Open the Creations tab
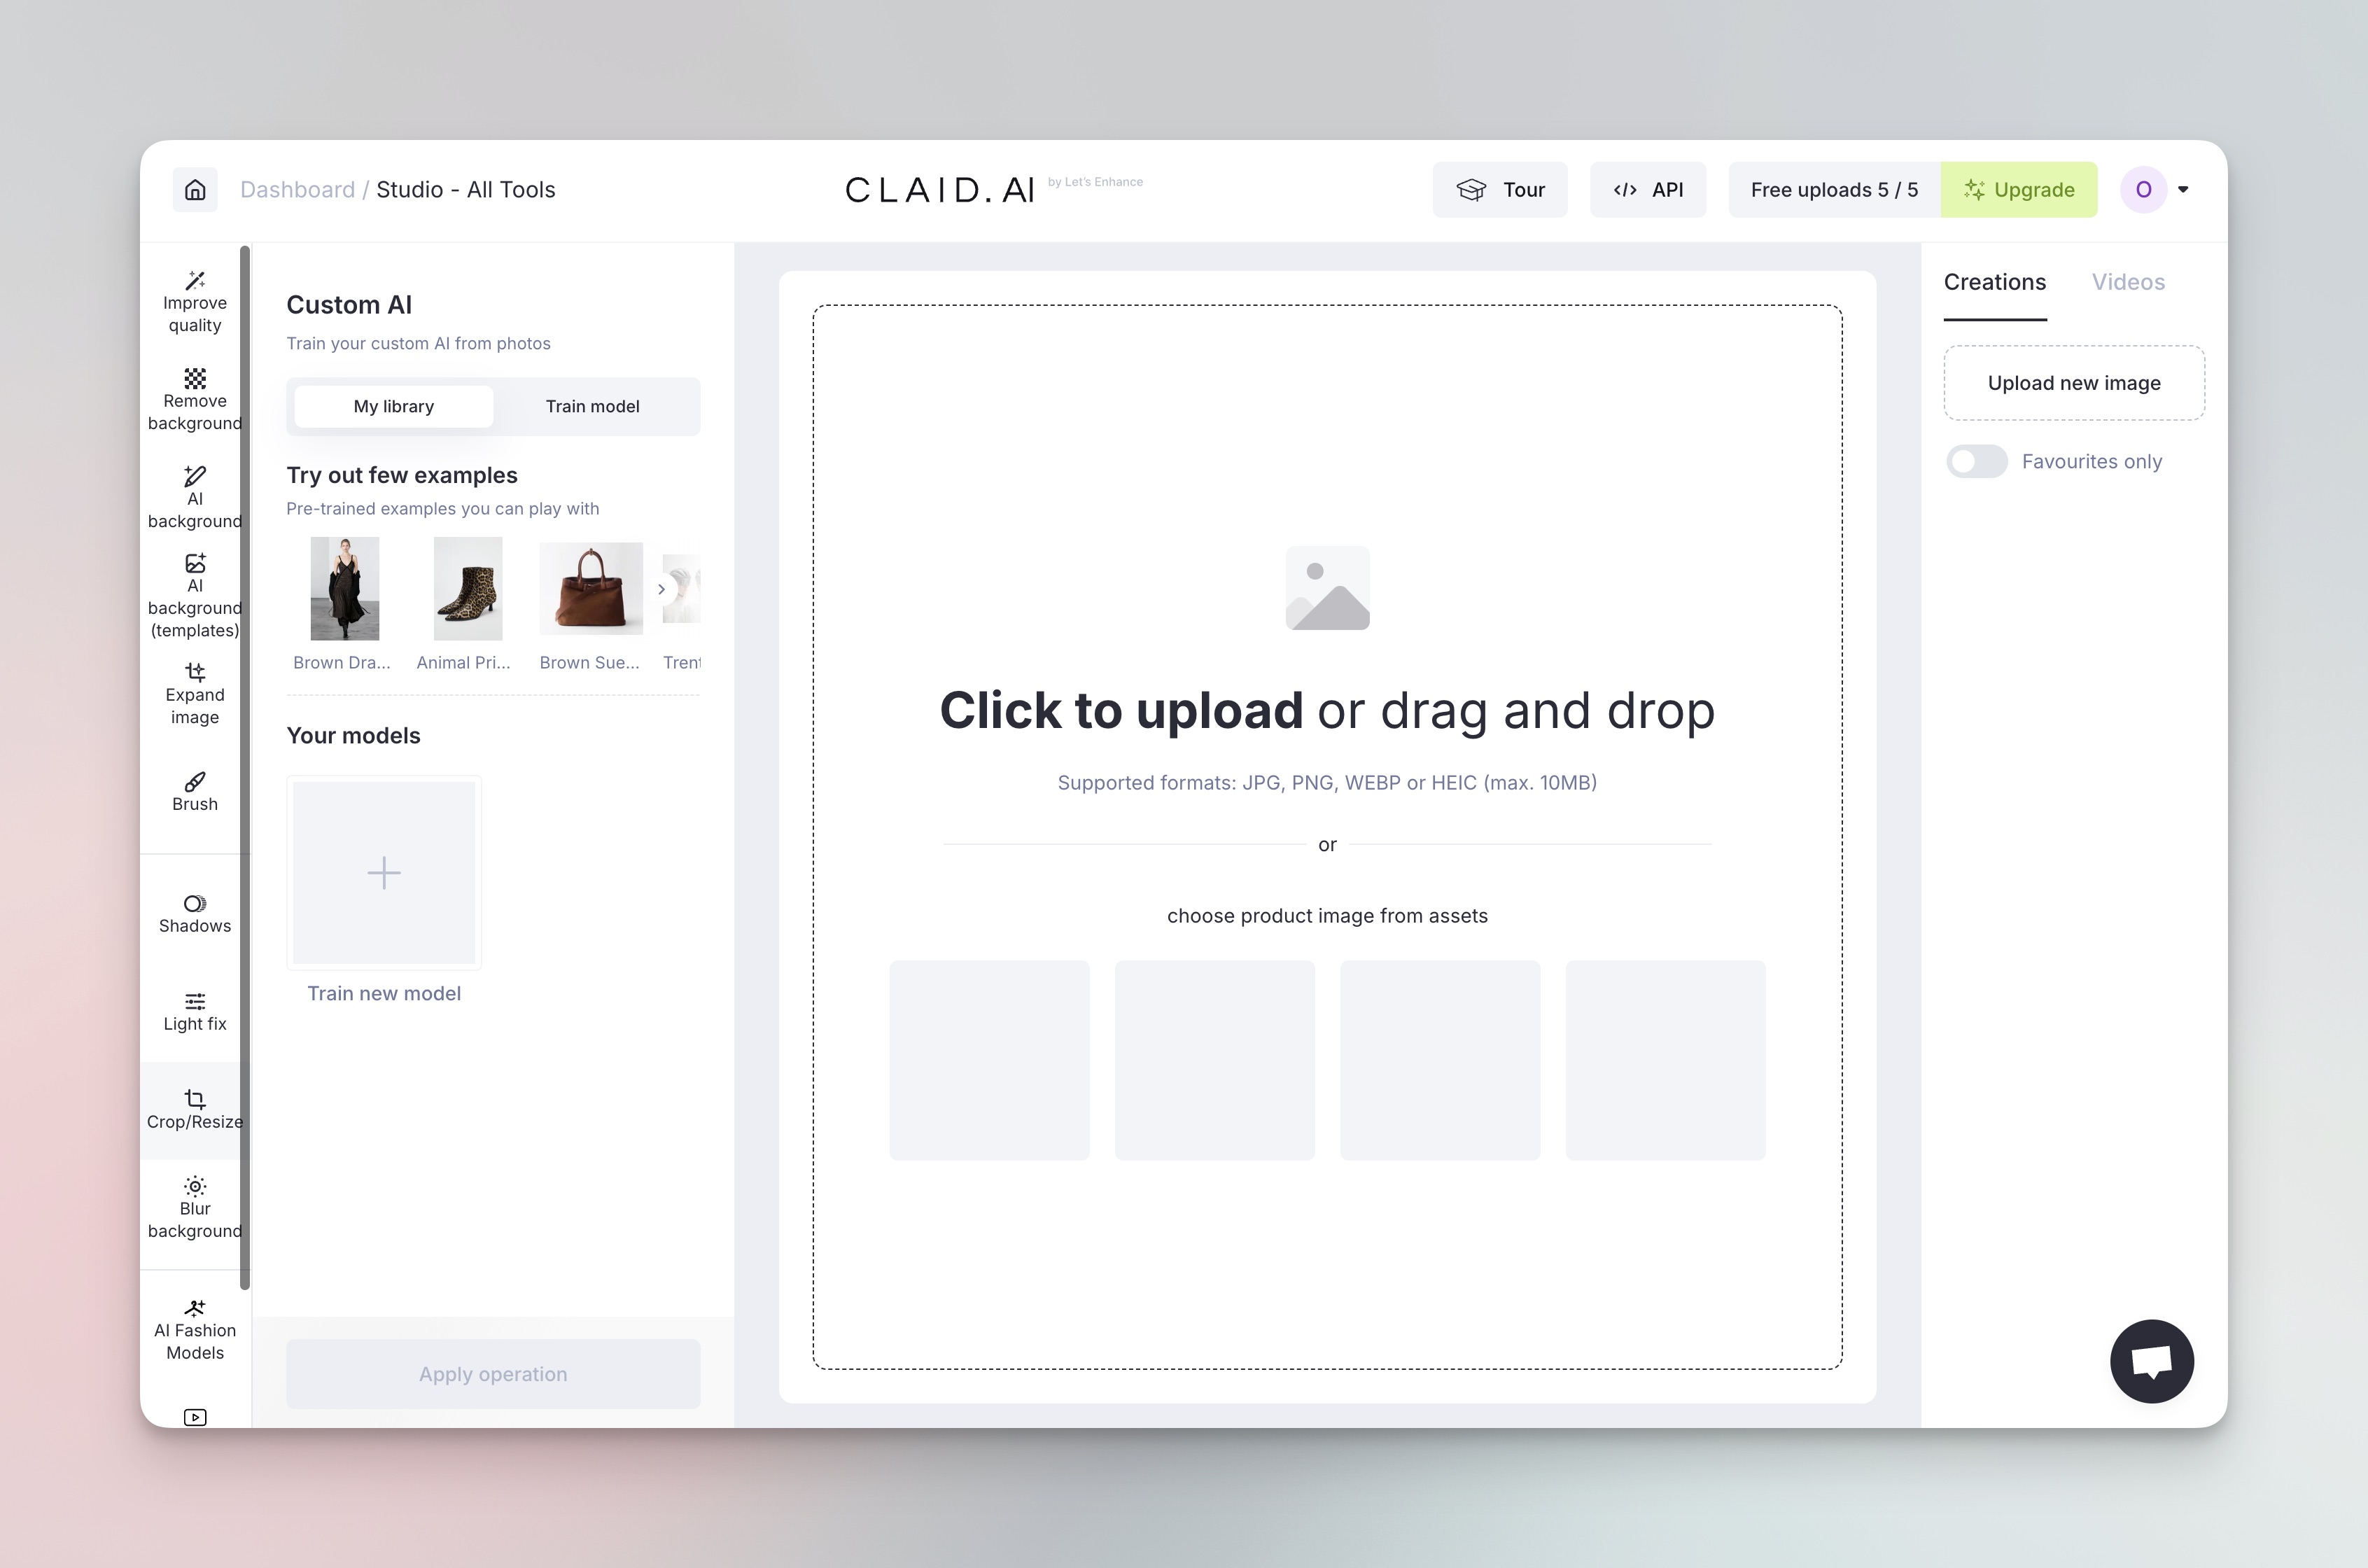This screenshot has width=2368, height=1568. [1995, 283]
